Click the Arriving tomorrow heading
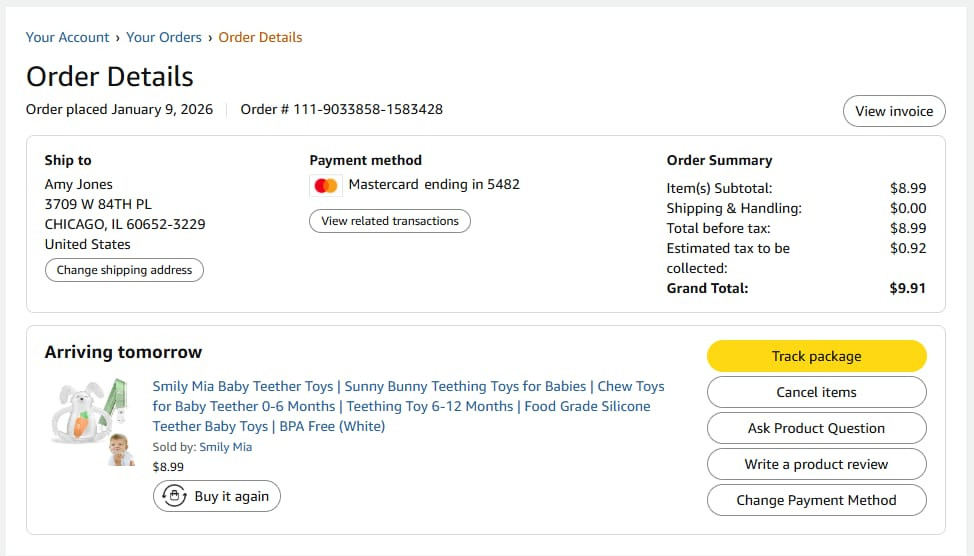This screenshot has height=556, width=974. point(123,352)
